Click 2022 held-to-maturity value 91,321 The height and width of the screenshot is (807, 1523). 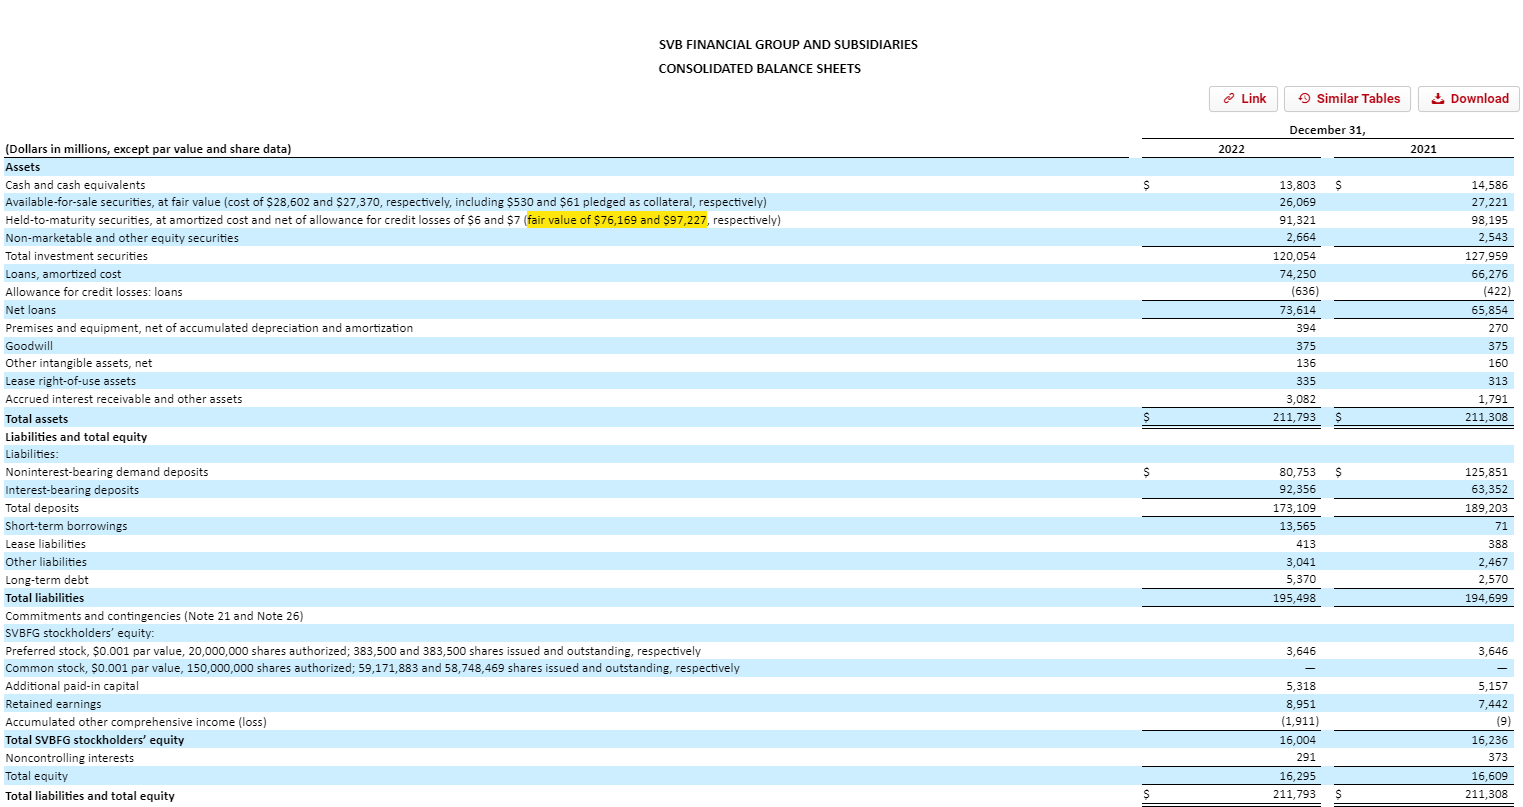click(x=1297, y=220)
